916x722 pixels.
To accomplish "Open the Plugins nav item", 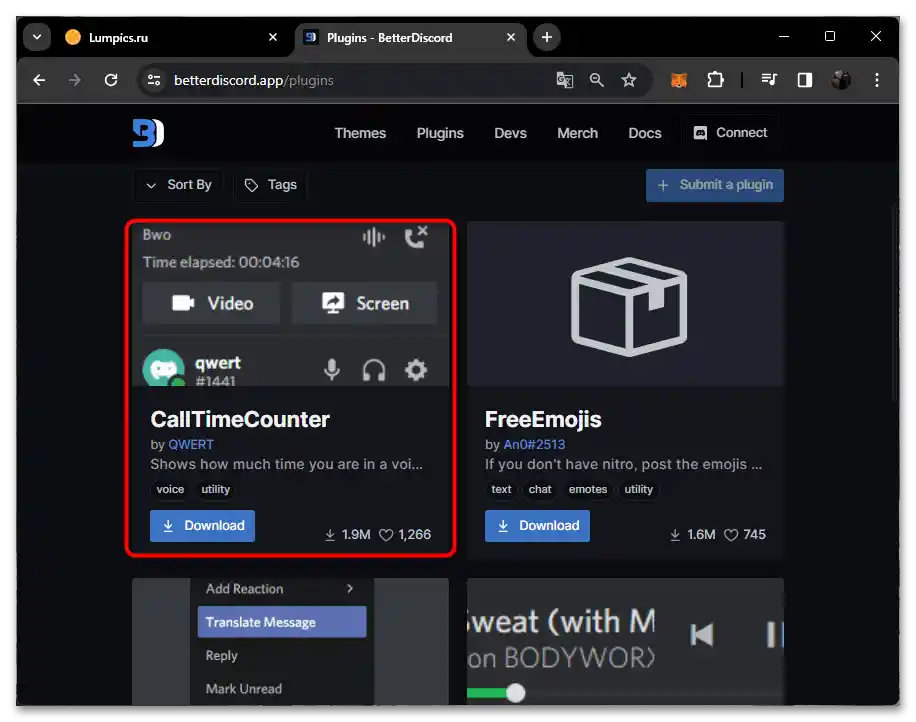I will click(440, 133).
